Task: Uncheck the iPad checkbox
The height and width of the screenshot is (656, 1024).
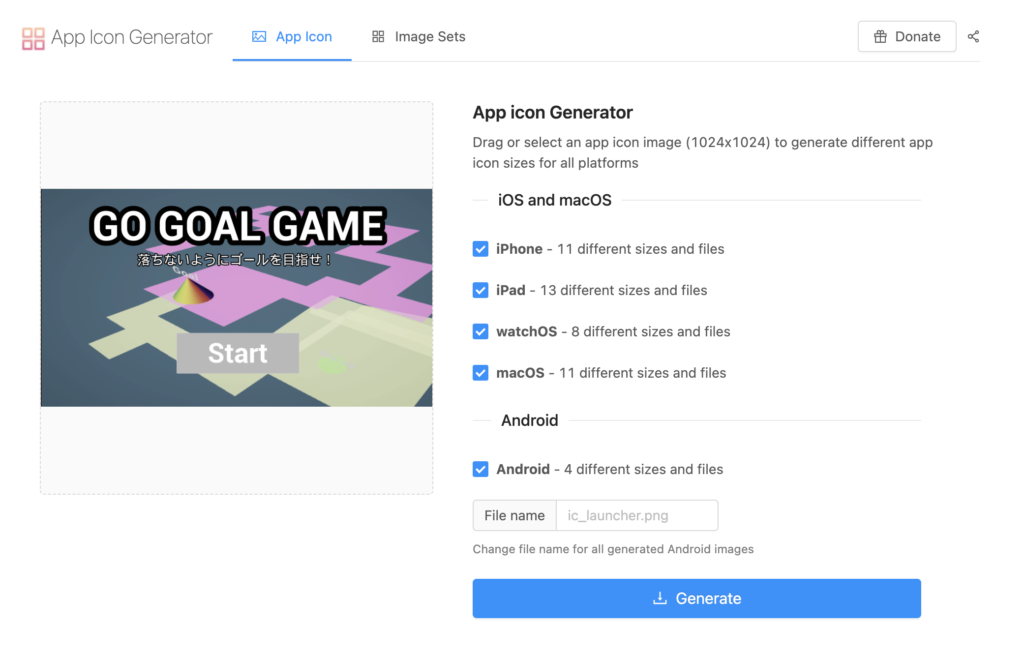Action: point(481,290)
